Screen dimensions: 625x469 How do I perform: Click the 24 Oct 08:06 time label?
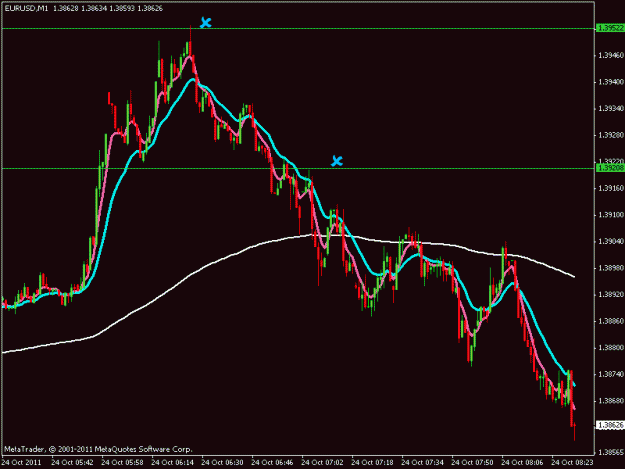522,462
